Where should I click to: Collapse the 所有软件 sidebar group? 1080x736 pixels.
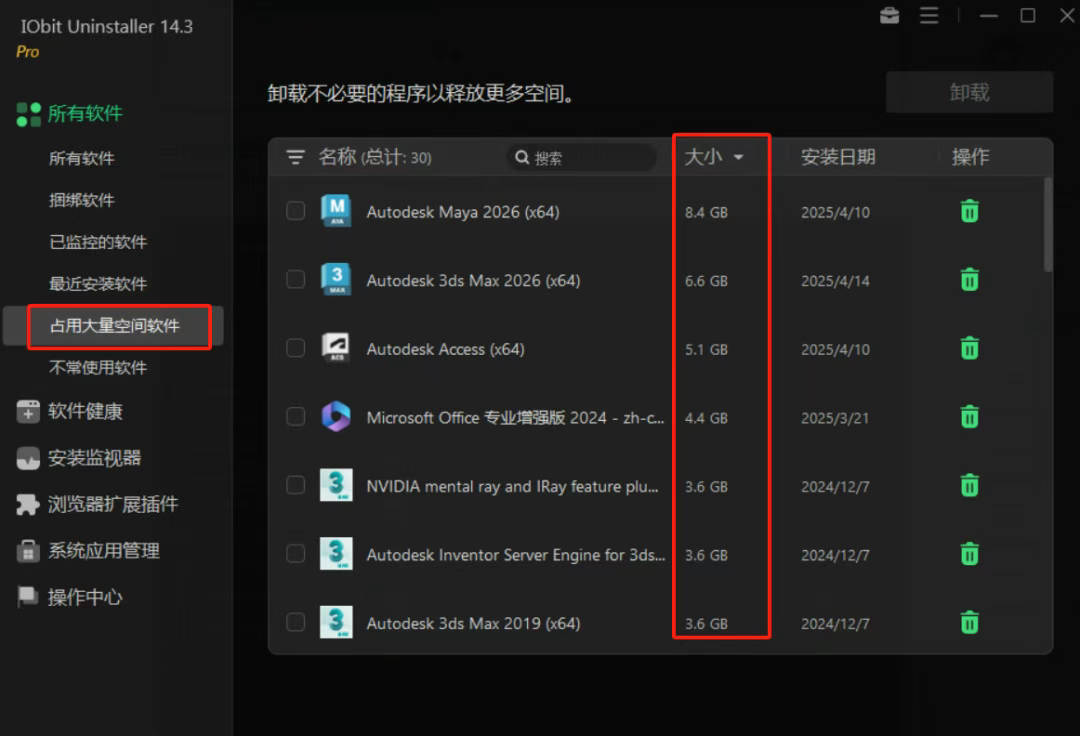(x=85, y=114)
